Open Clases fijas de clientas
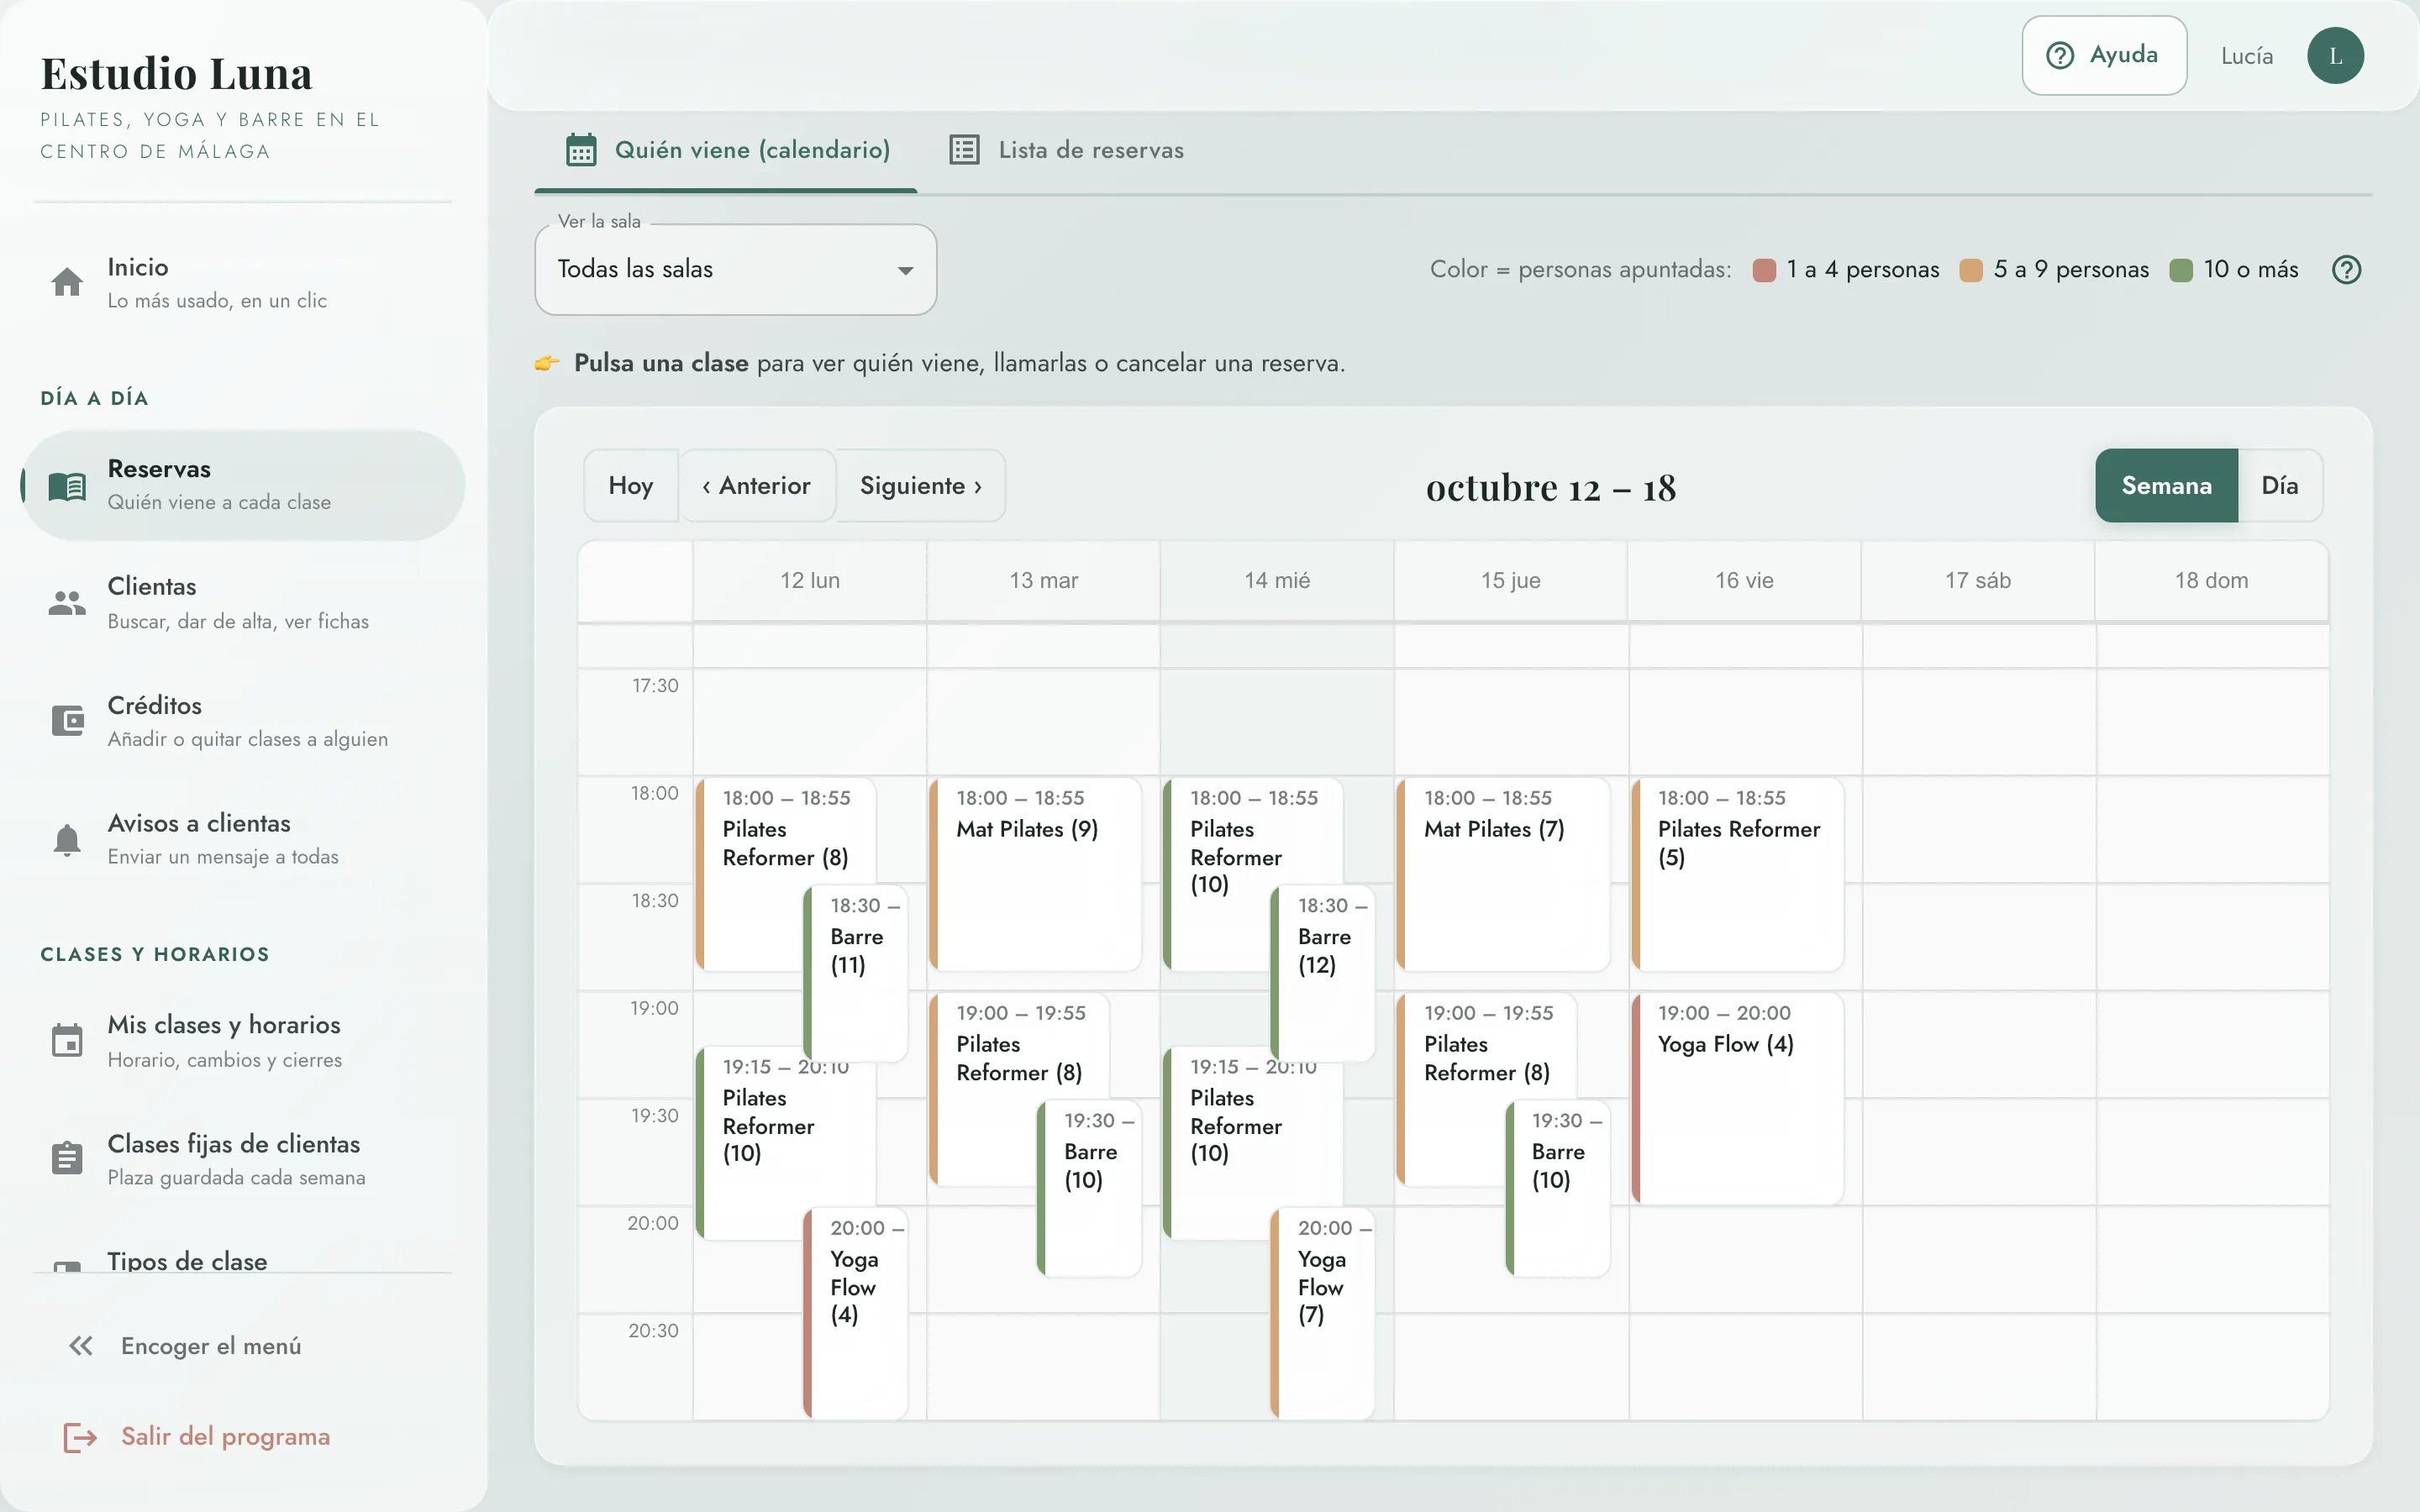2420x1512 pixels. [244, 1159]
